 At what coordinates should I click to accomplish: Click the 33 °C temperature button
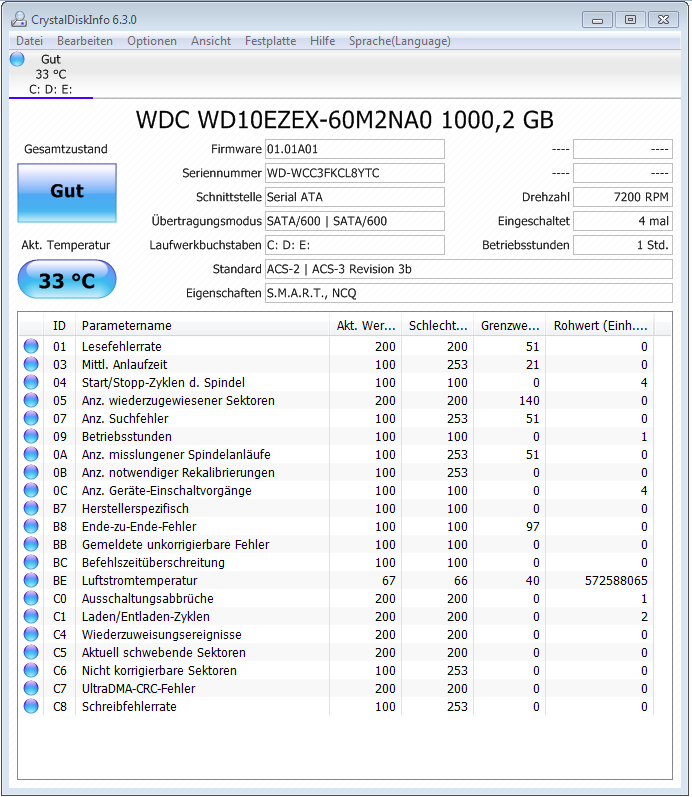pyautogui.click(x=67, y=280)
